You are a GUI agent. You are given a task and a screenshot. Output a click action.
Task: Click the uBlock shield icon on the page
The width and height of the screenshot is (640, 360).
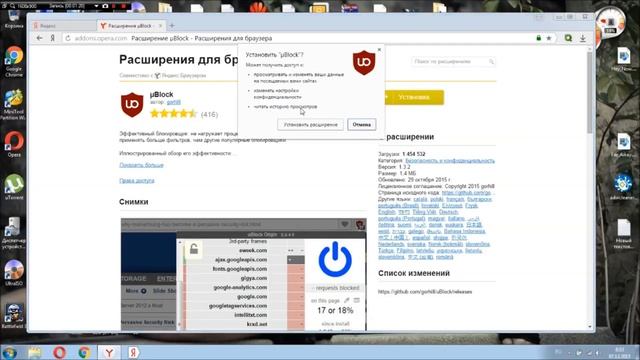click(x=132, y=104)
